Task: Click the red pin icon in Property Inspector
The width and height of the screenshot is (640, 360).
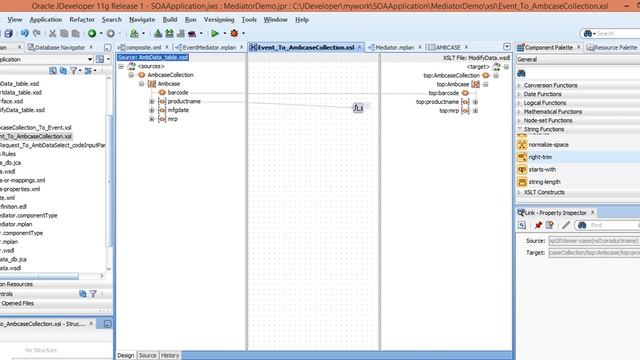Action: point(538,225)
